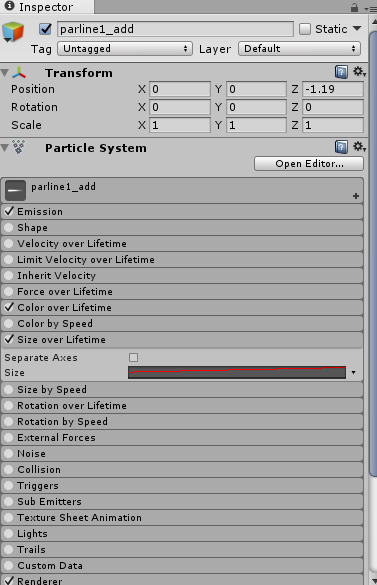Toggle the object active checkbox

point(46,29)
